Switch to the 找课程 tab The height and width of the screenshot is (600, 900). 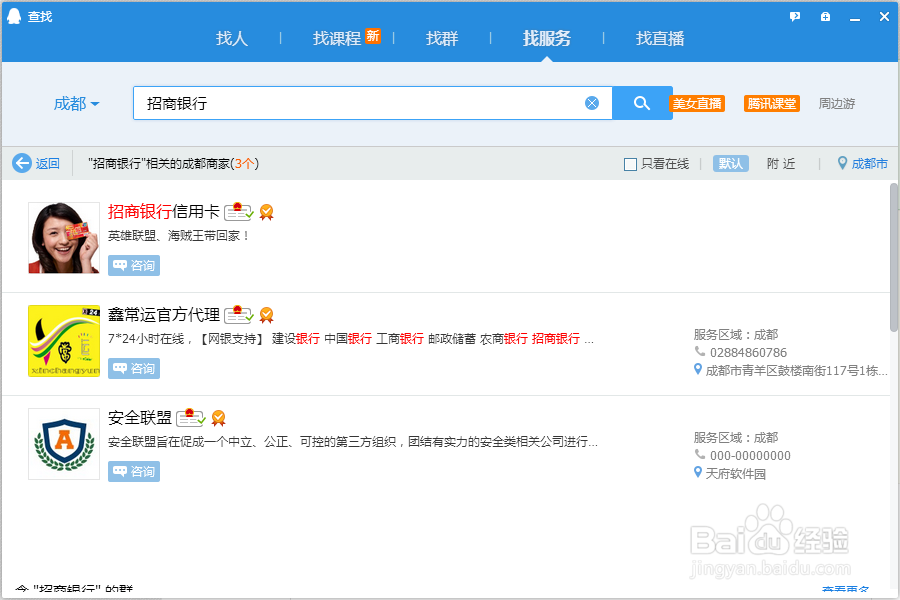pos(337,38)
